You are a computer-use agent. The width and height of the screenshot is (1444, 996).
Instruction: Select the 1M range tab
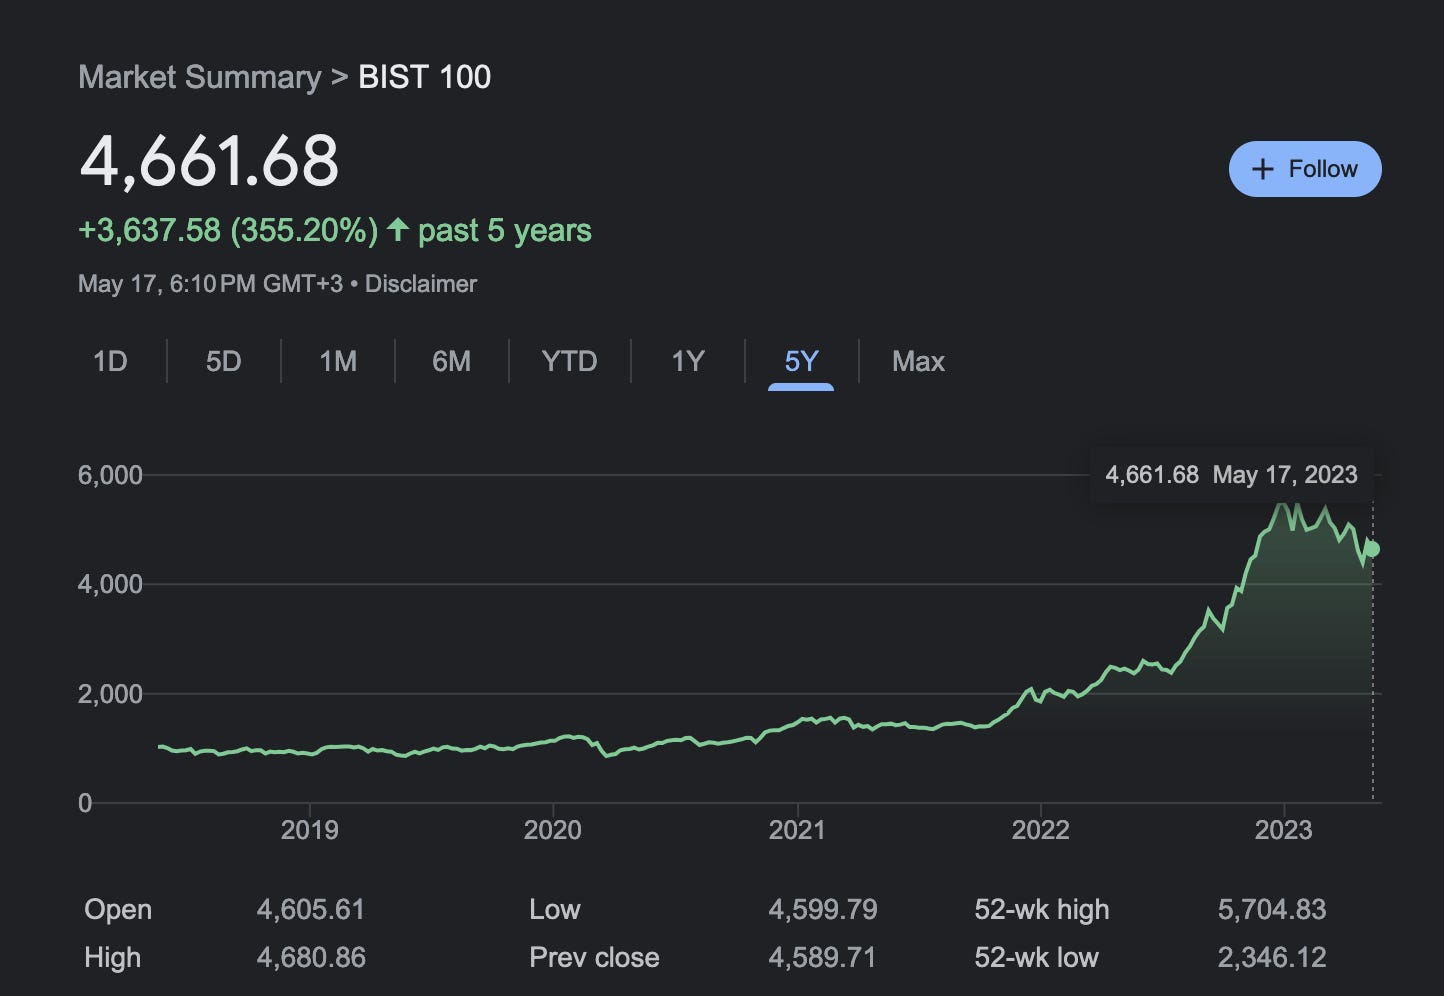click(338, 361)
